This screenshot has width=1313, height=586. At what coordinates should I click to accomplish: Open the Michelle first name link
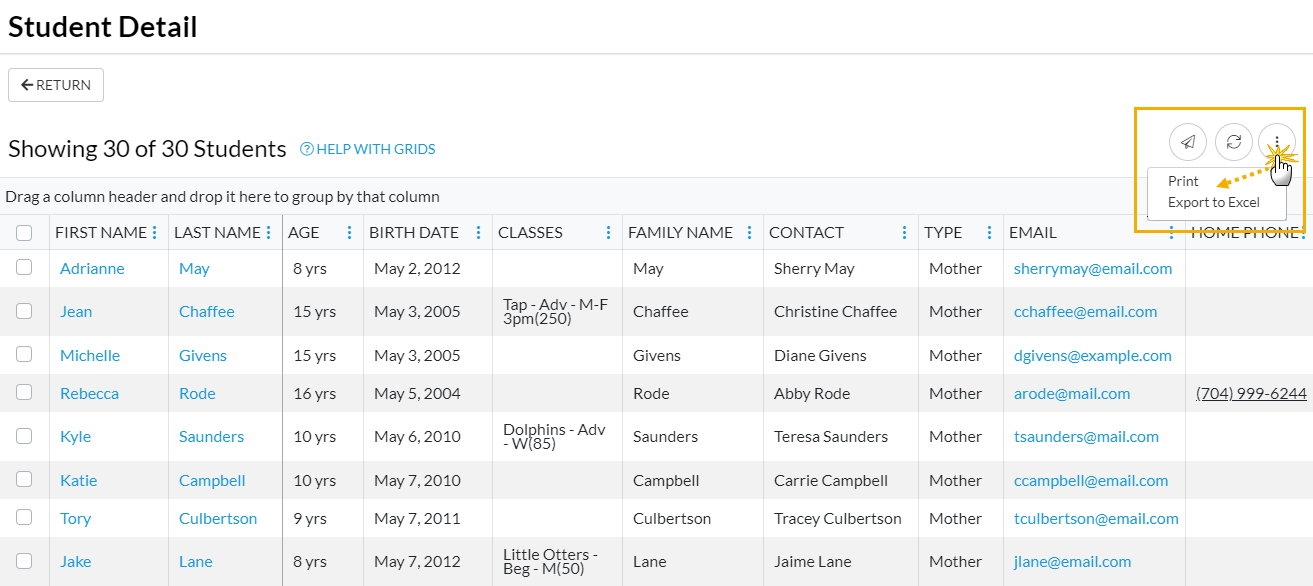pos(90,355)
